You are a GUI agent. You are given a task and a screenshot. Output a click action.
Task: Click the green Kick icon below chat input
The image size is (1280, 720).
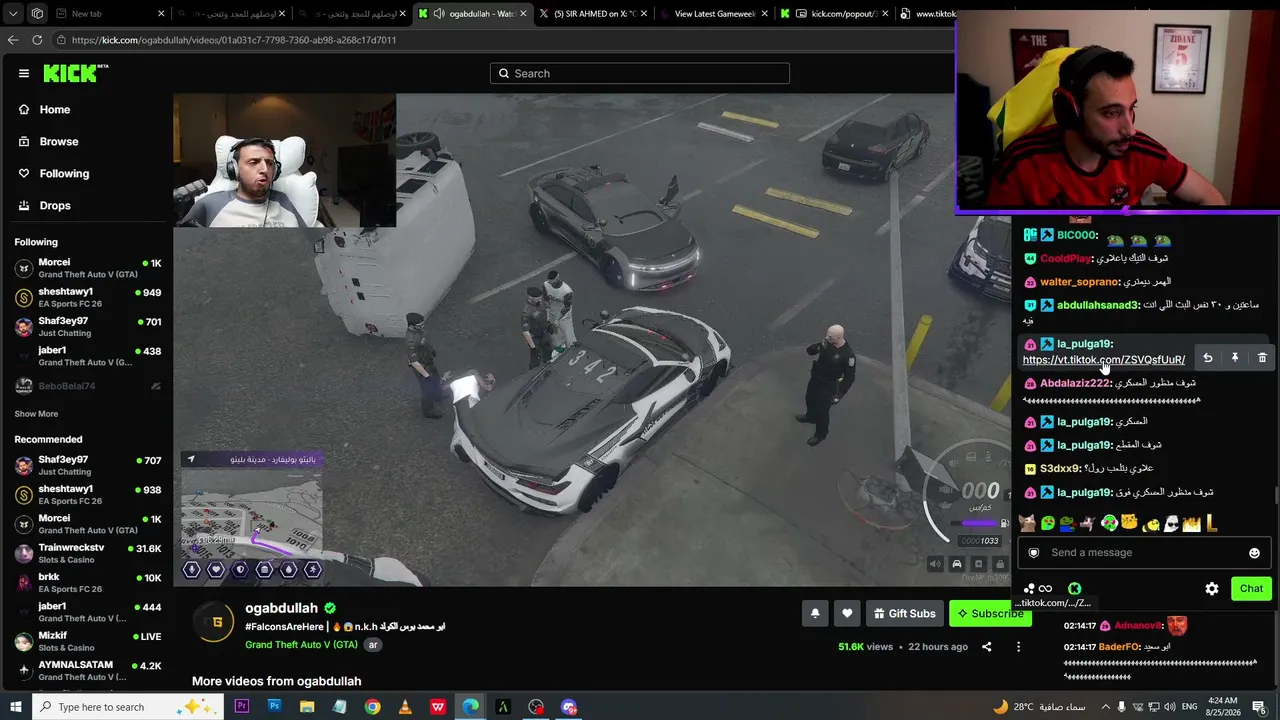(x=1074, y=589)
